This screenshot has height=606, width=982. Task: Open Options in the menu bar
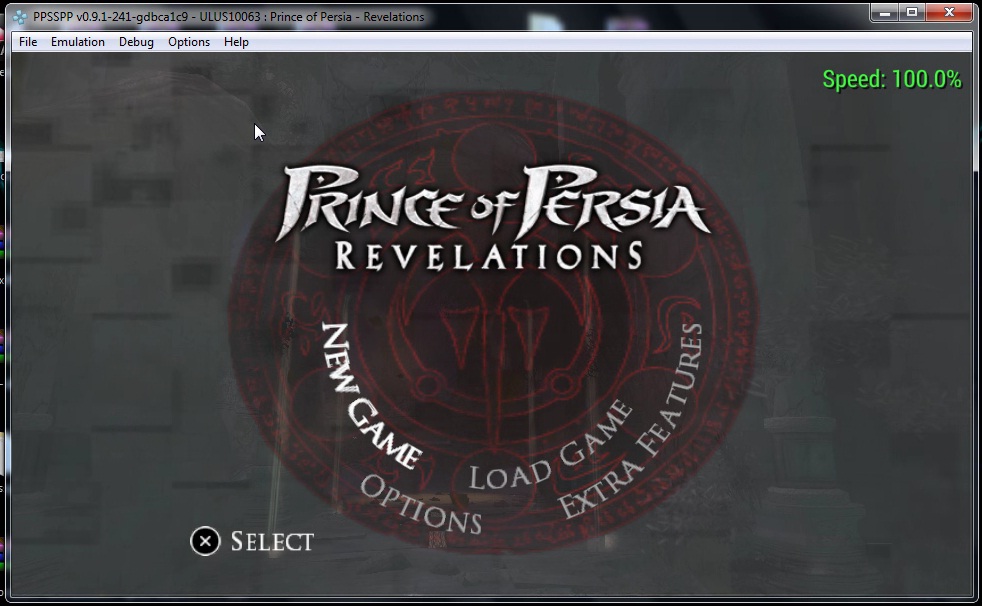pyautogui.click(x=189, y=42)
